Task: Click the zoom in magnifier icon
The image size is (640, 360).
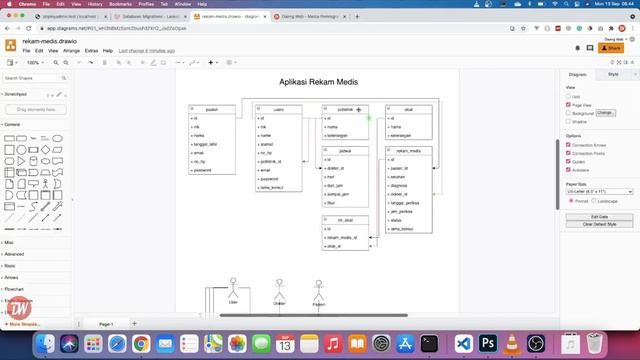Action: [56, 63]
